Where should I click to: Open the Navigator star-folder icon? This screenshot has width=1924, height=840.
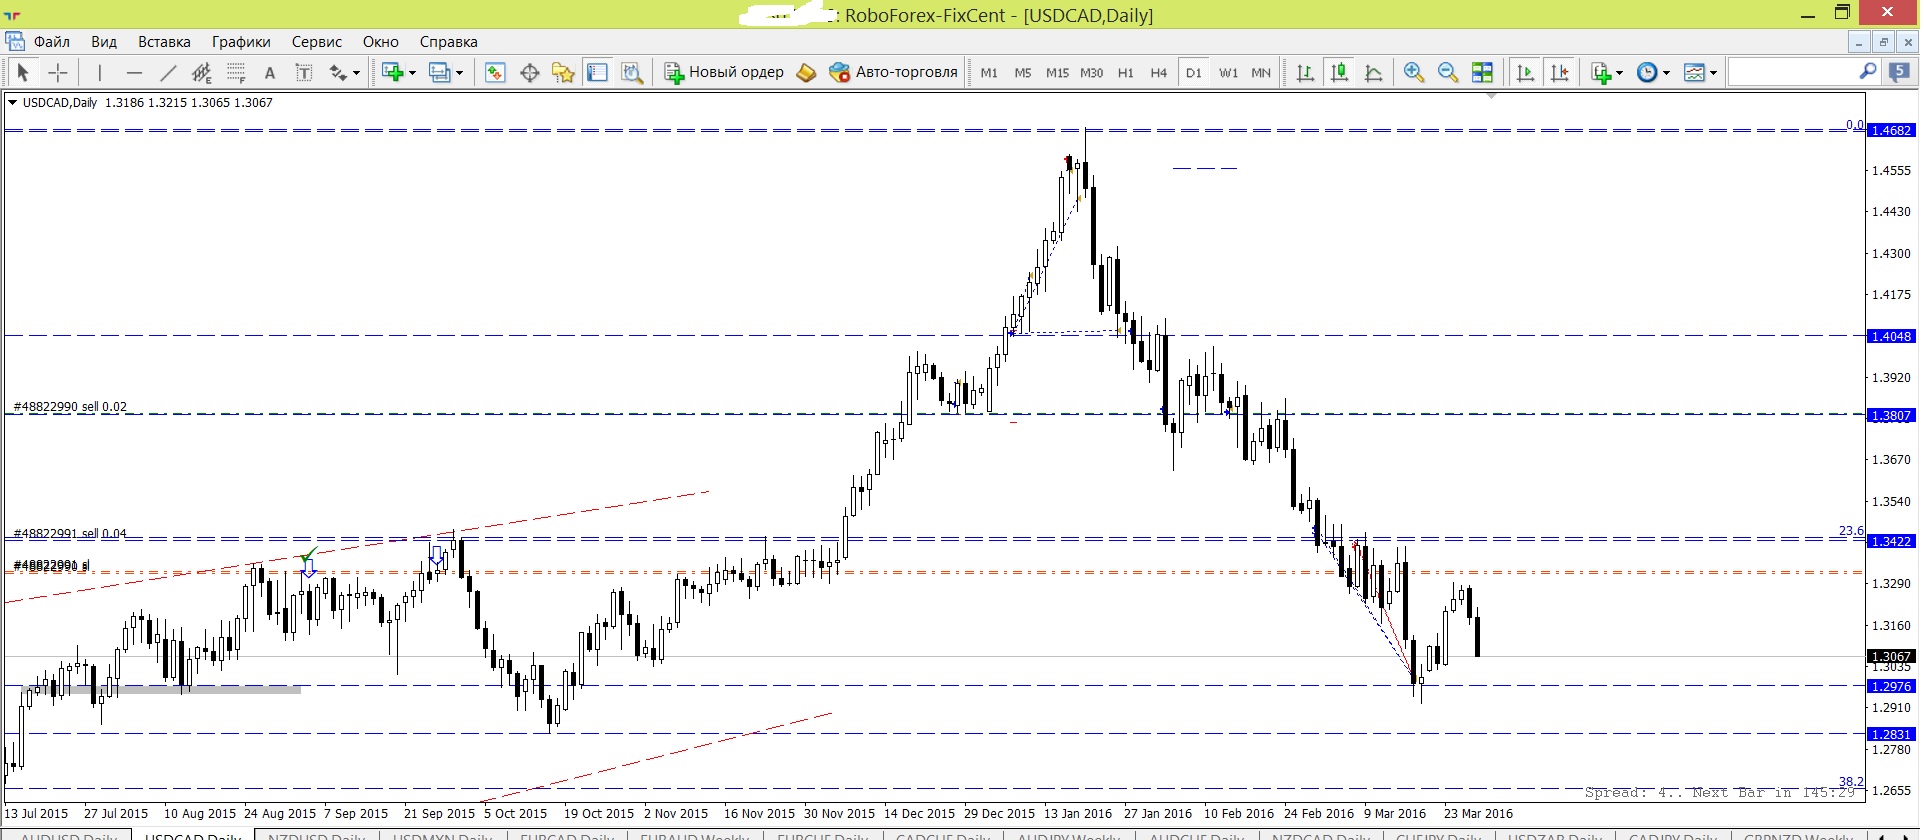coord(564,72)
